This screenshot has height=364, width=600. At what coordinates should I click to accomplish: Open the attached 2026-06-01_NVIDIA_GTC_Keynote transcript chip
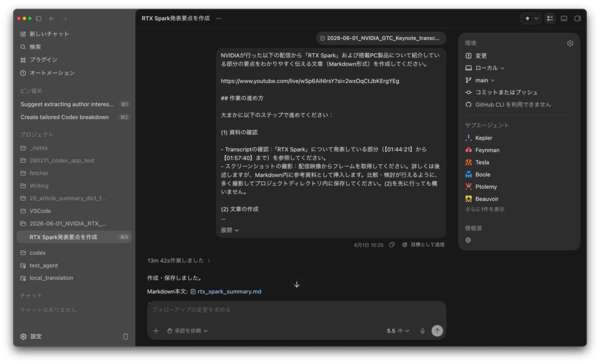pyautogui.click(x=381, y=38)
